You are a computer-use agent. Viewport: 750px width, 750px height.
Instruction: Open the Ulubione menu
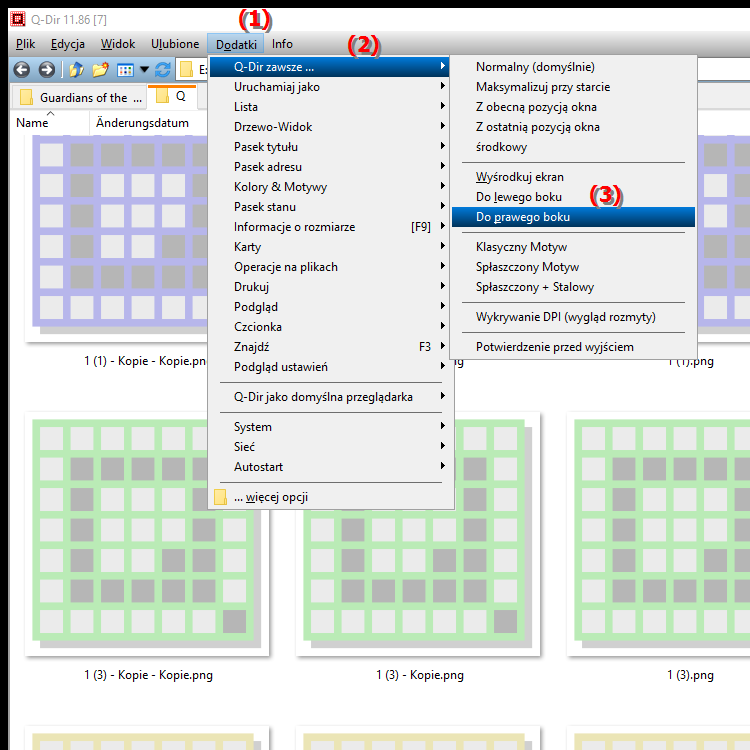(175, 44)
